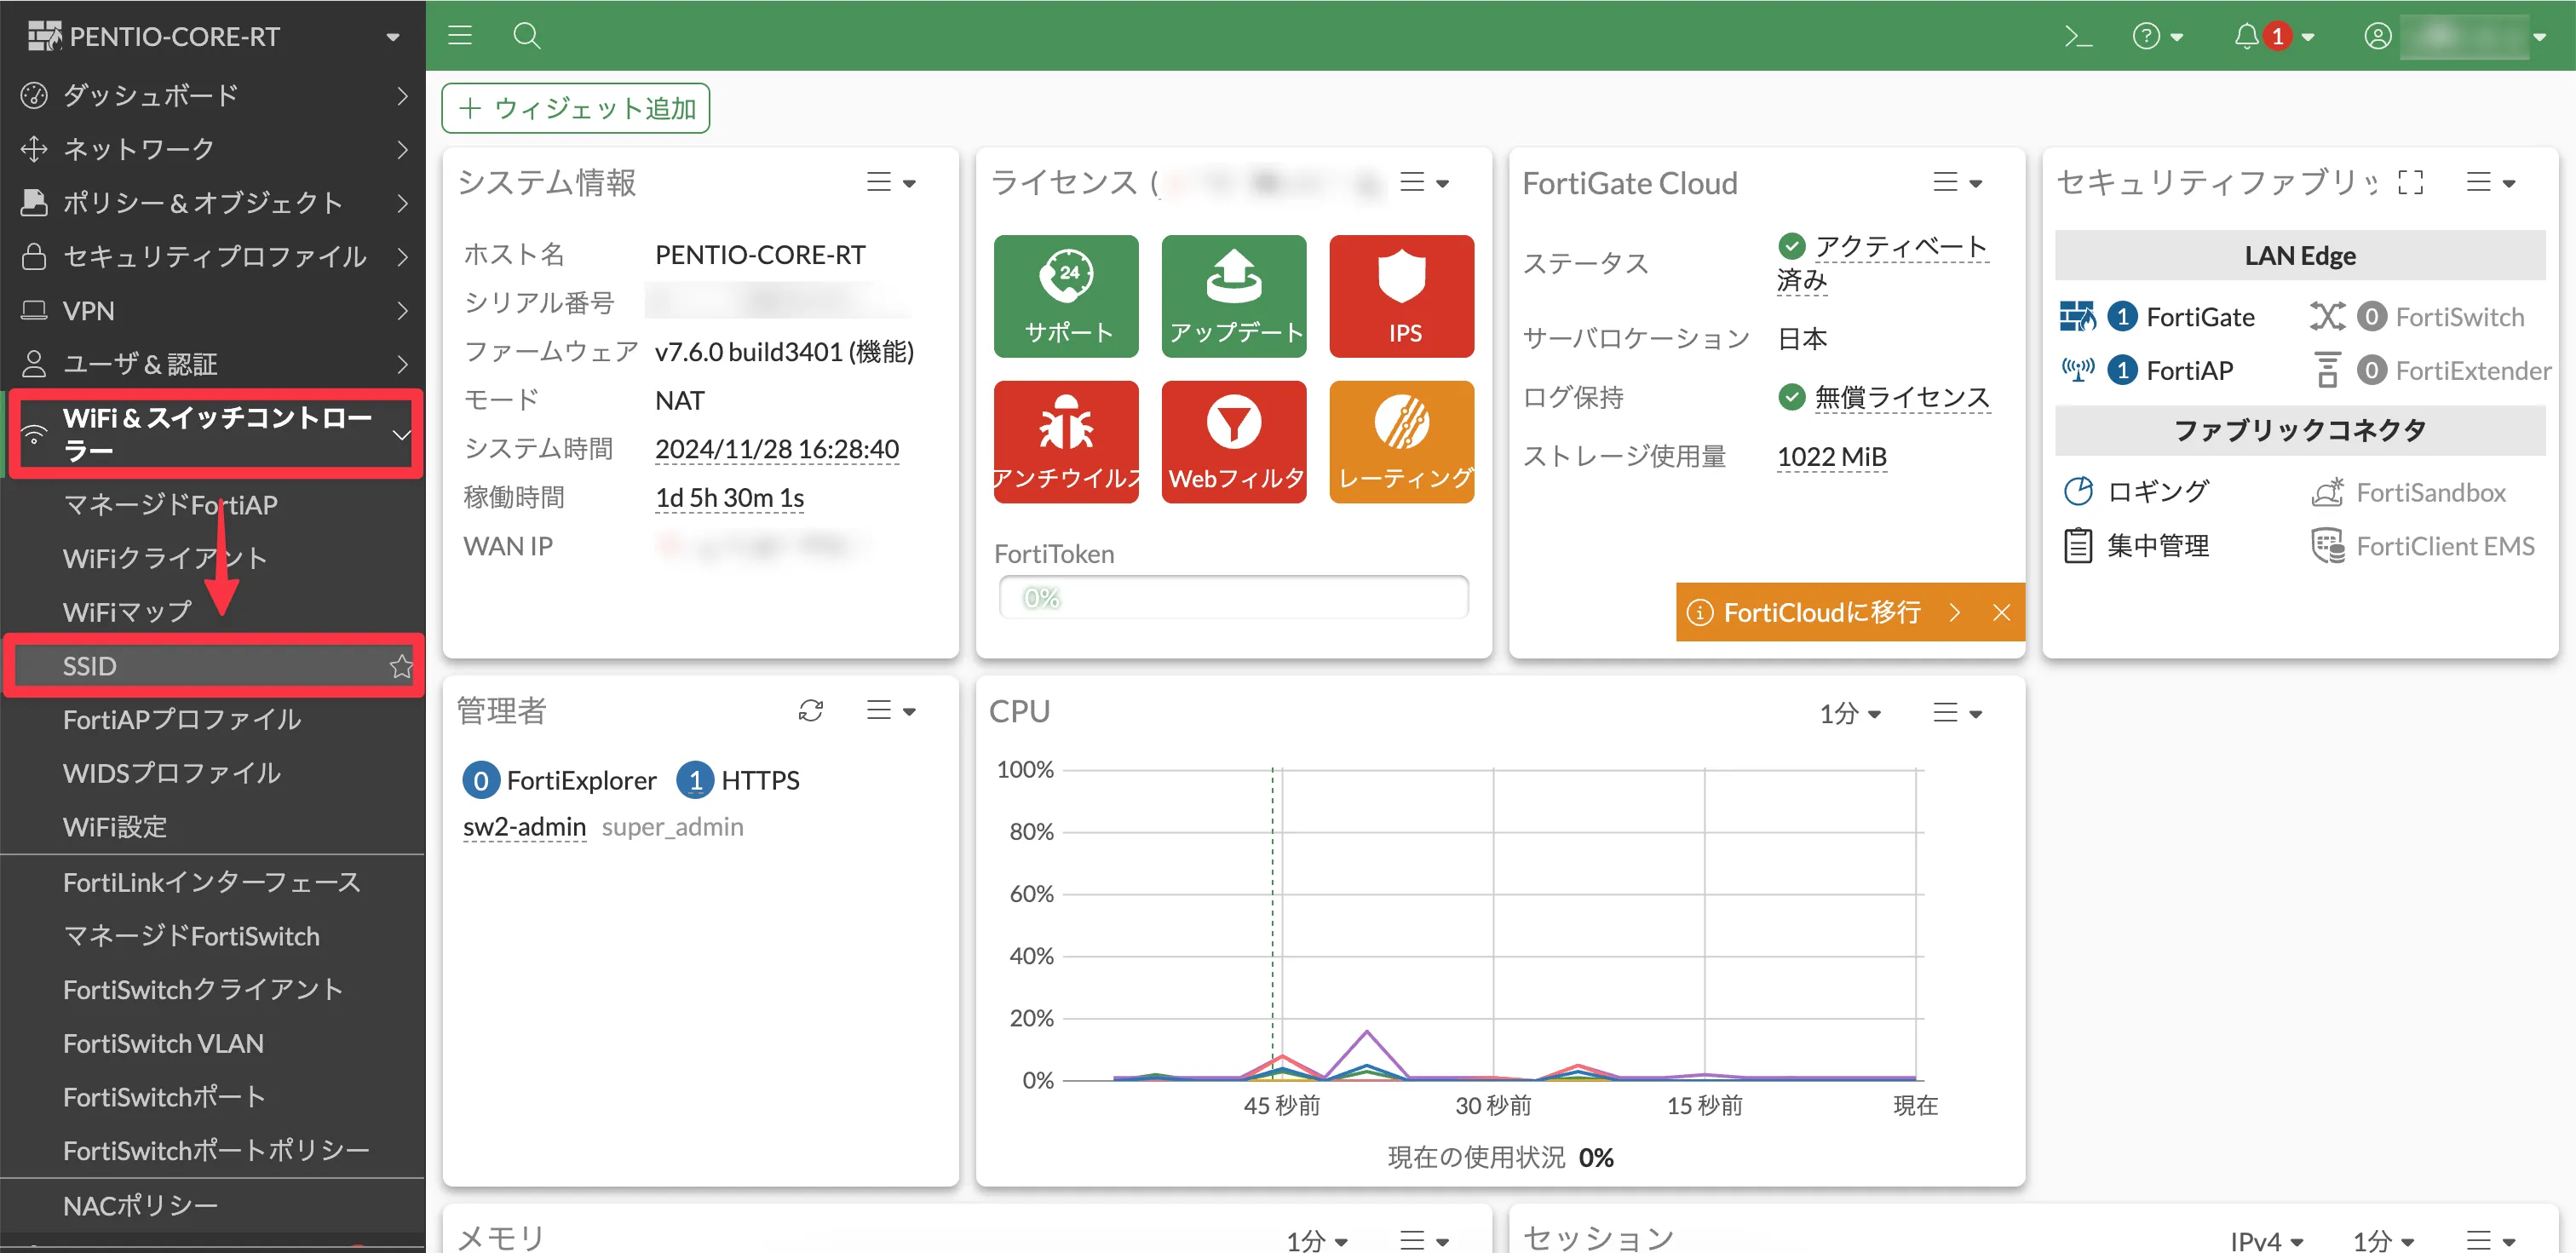Click the red IPS license tile
2576x1253 pixels.
1402,296
